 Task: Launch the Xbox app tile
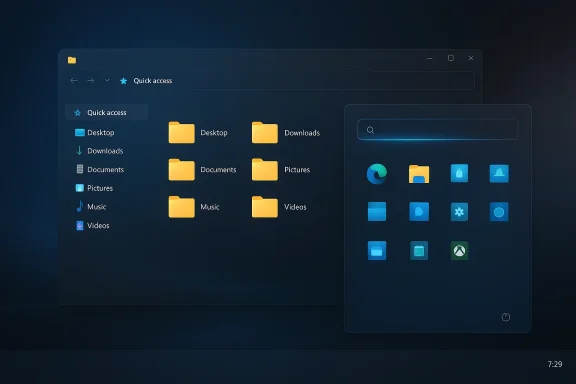459,251
